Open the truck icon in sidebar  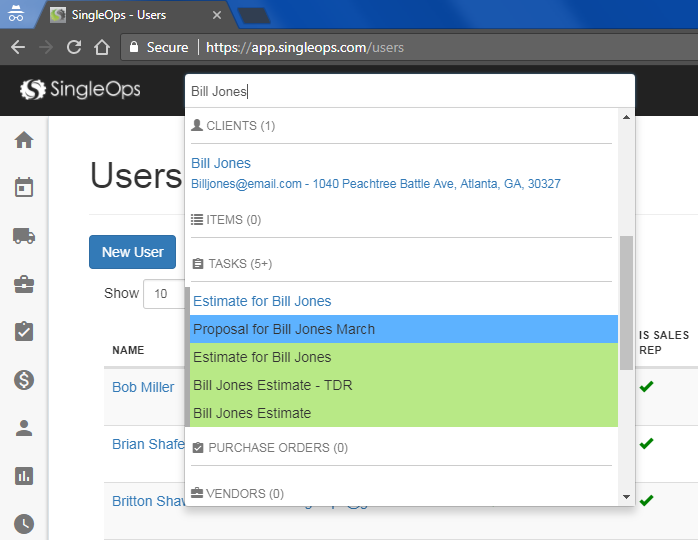pos(24,235)
